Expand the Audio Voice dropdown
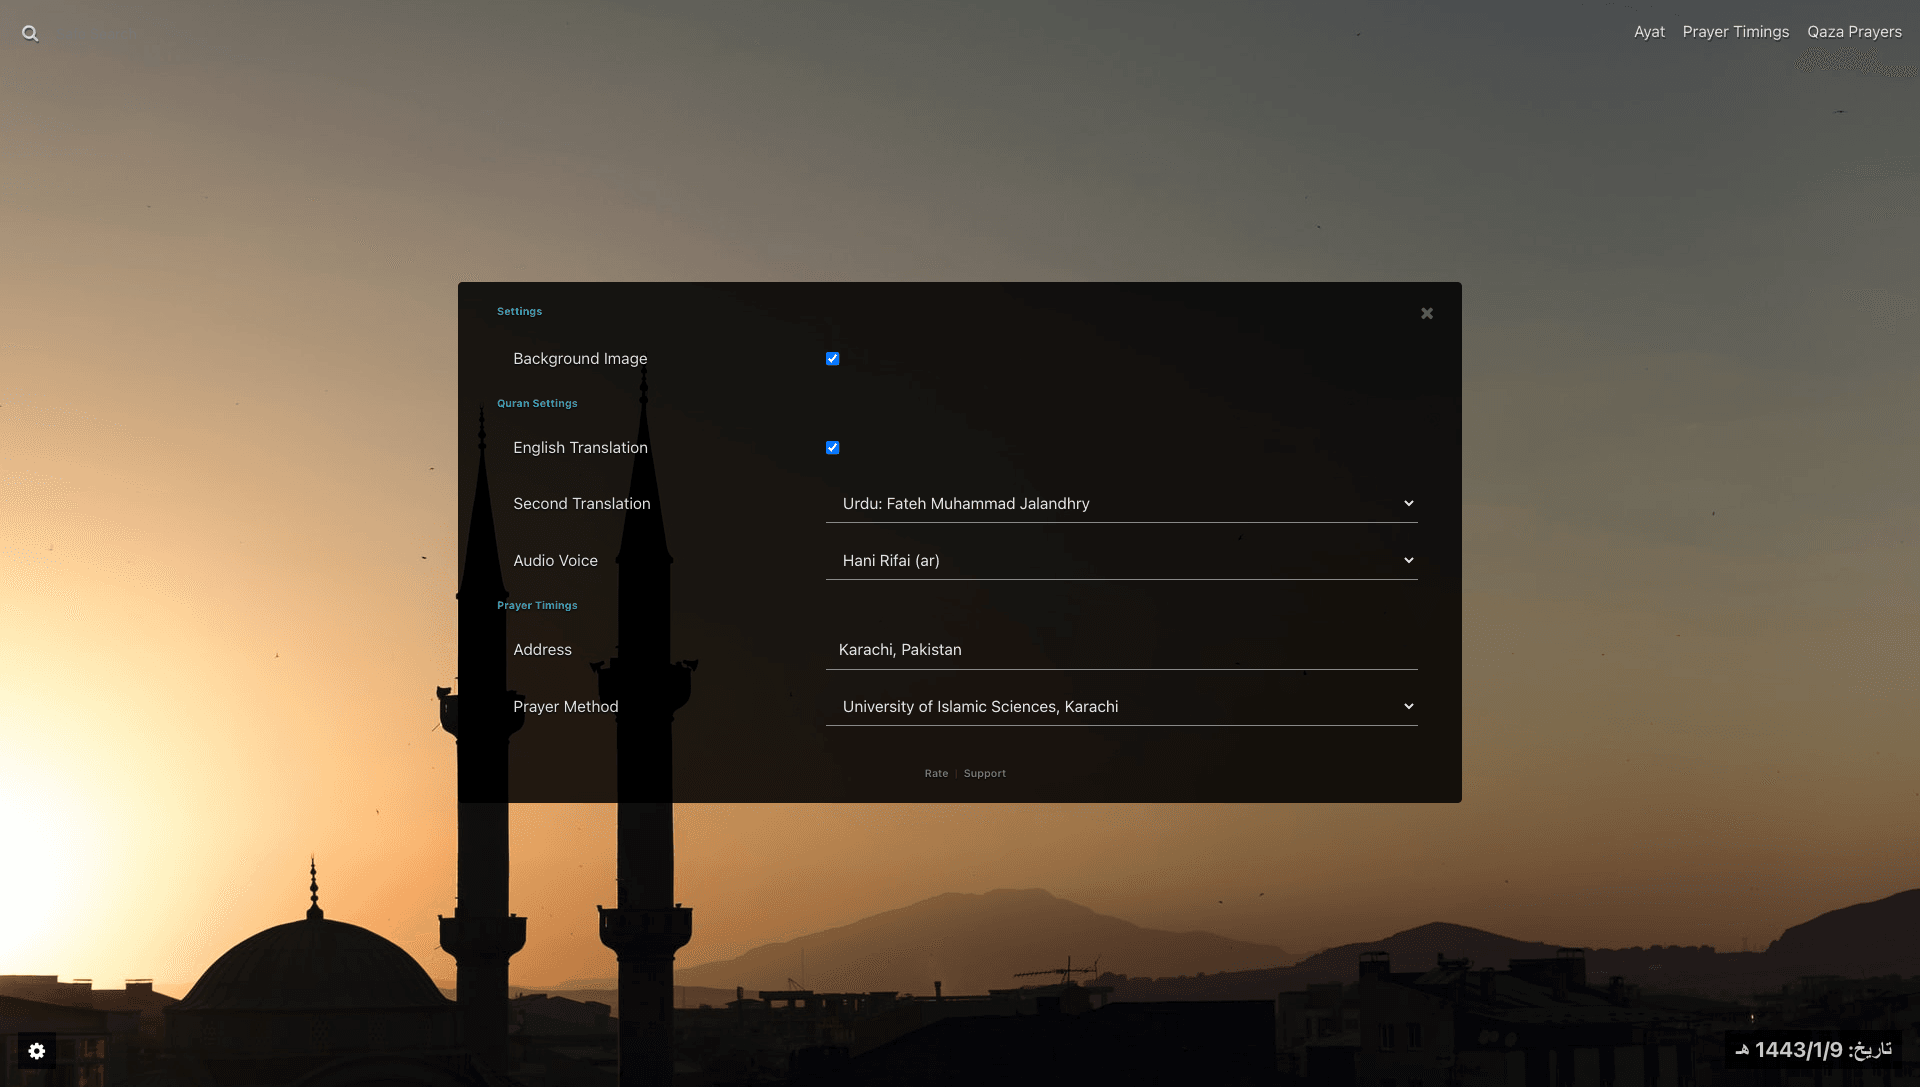The height and width of the screenshot is (1087, 1920). coord(1121,561)
